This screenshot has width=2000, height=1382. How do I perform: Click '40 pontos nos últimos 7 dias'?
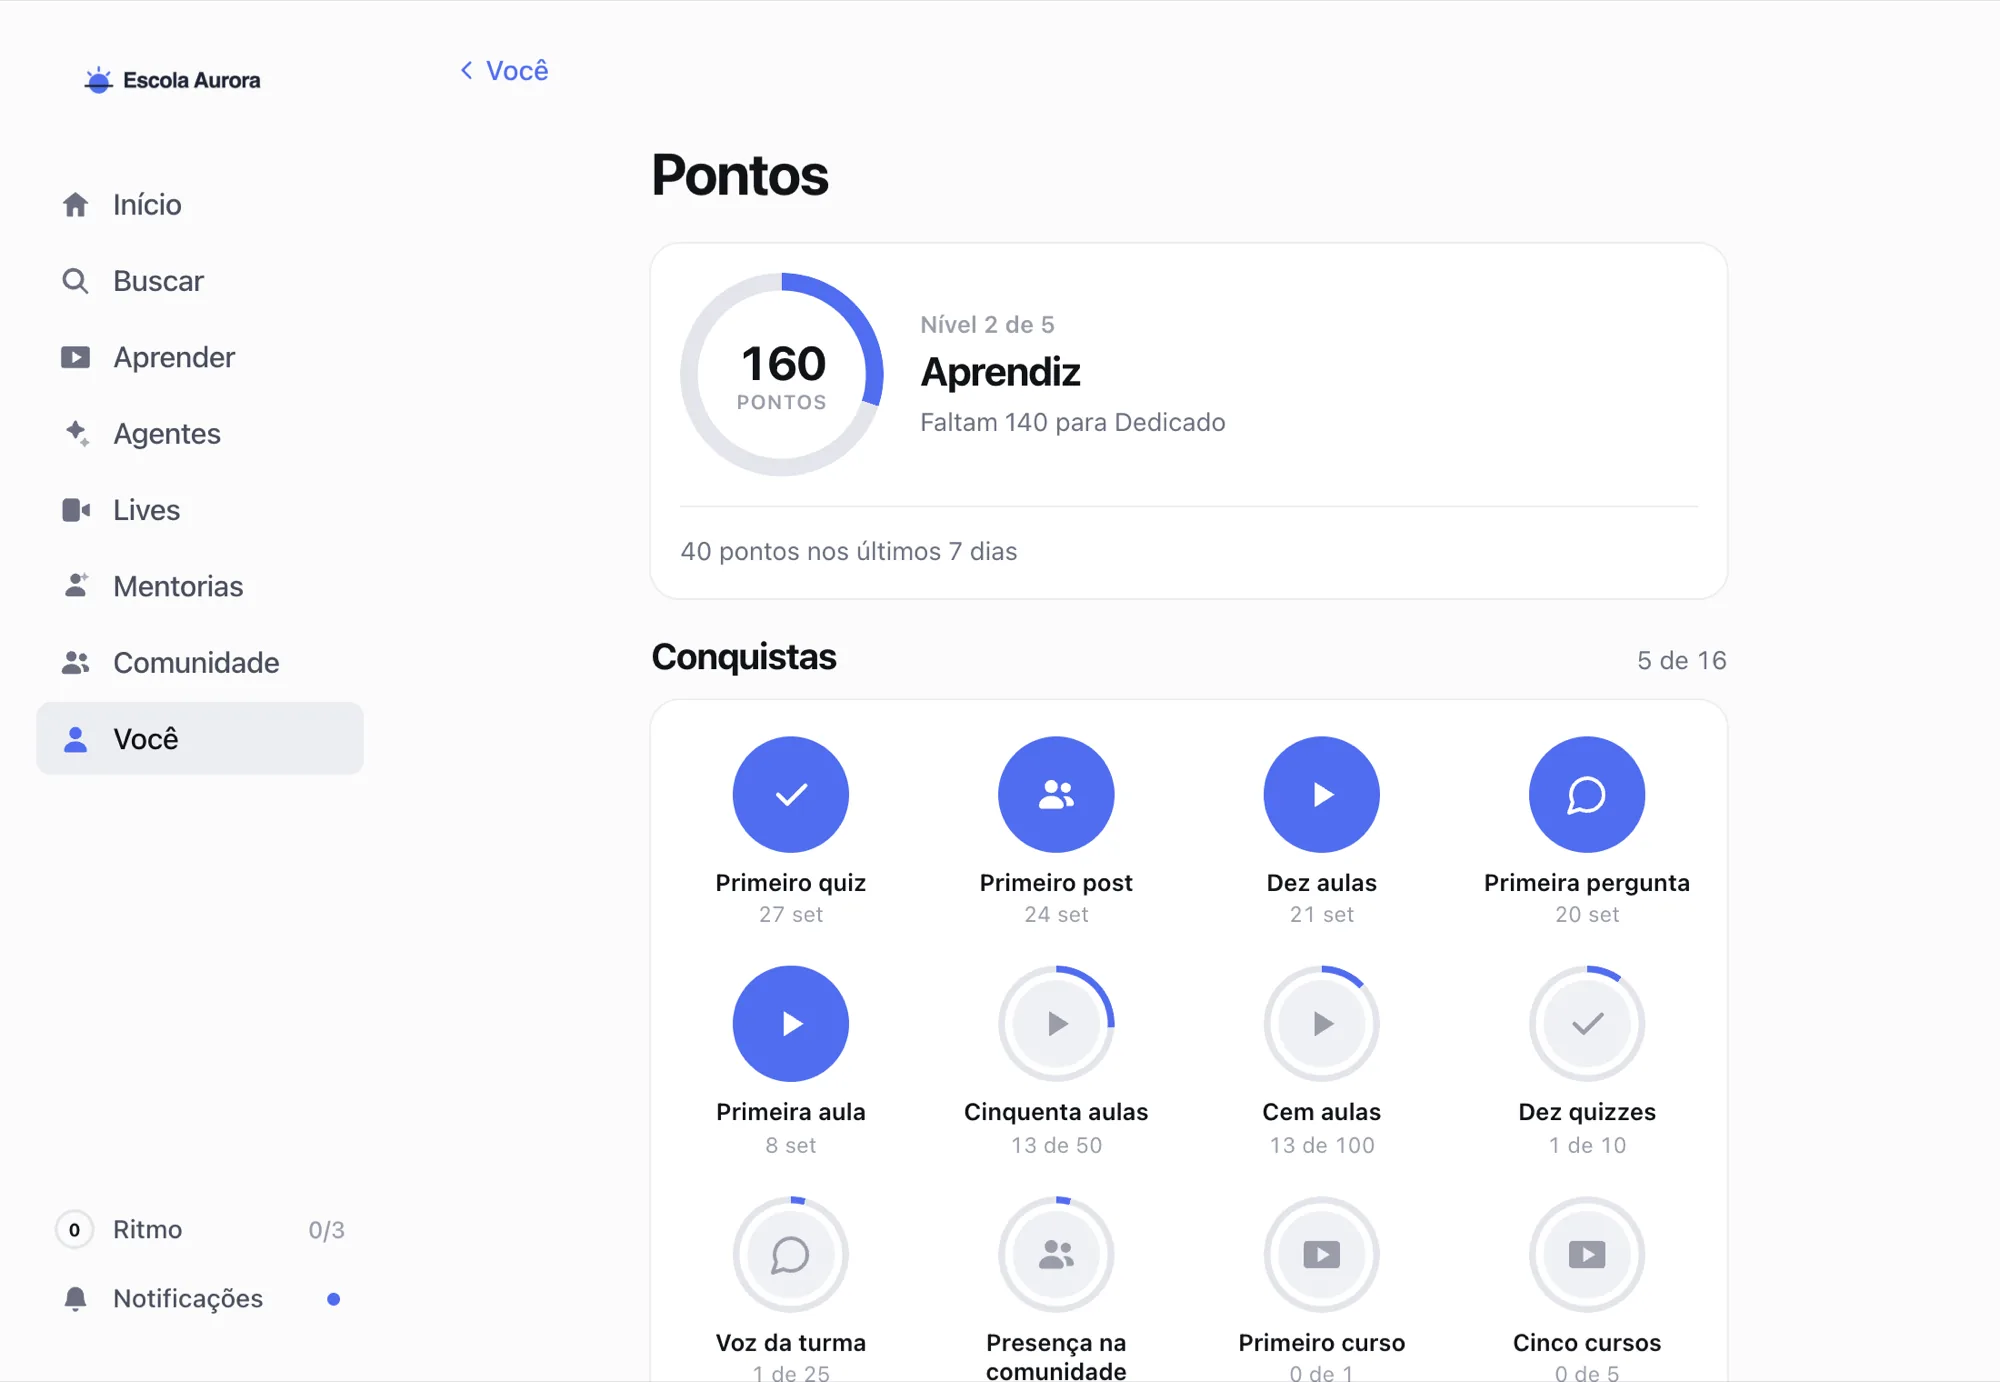pos(848,551)
